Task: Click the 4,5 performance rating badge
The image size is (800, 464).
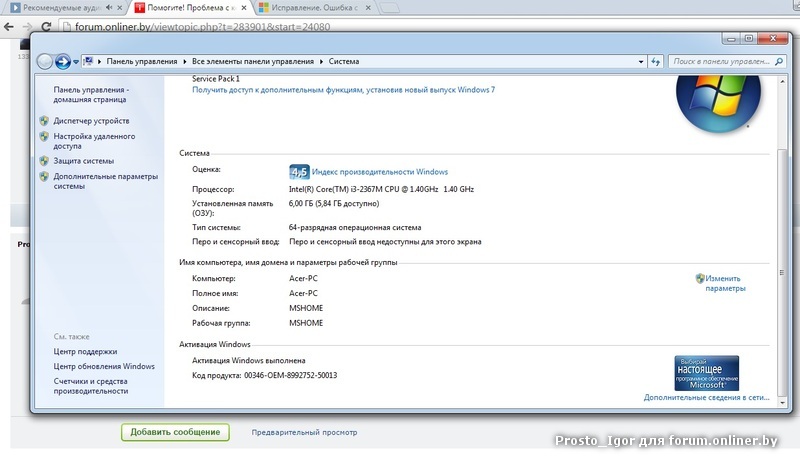Action: [x=299, y=172]
